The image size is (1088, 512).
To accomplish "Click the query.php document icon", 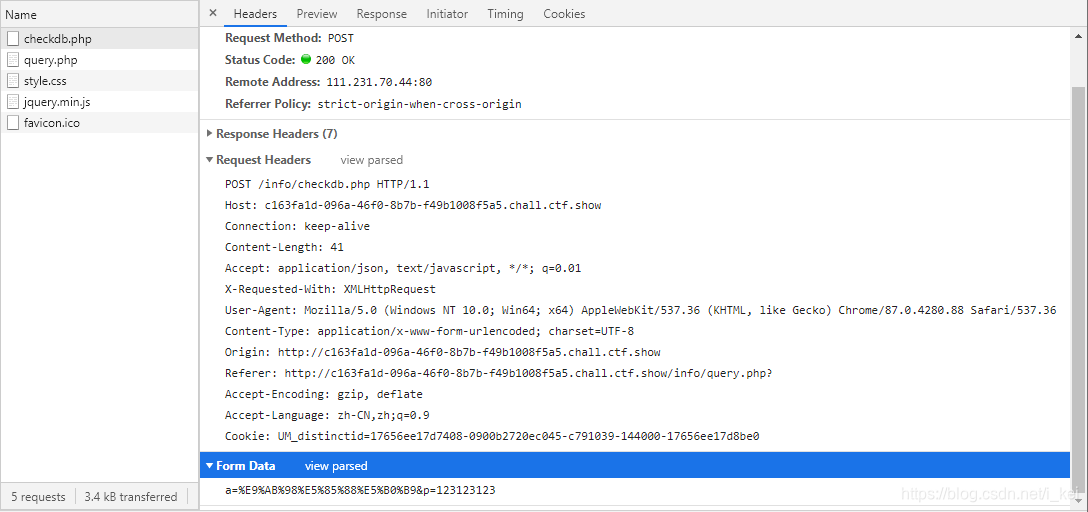I will (x=13, y=60).
